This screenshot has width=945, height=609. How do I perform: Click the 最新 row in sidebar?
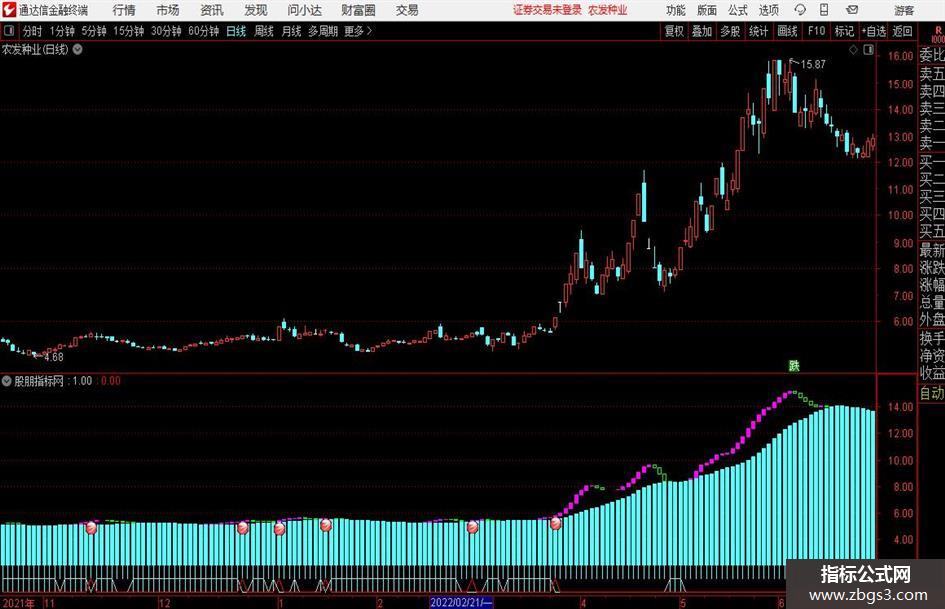931,250
